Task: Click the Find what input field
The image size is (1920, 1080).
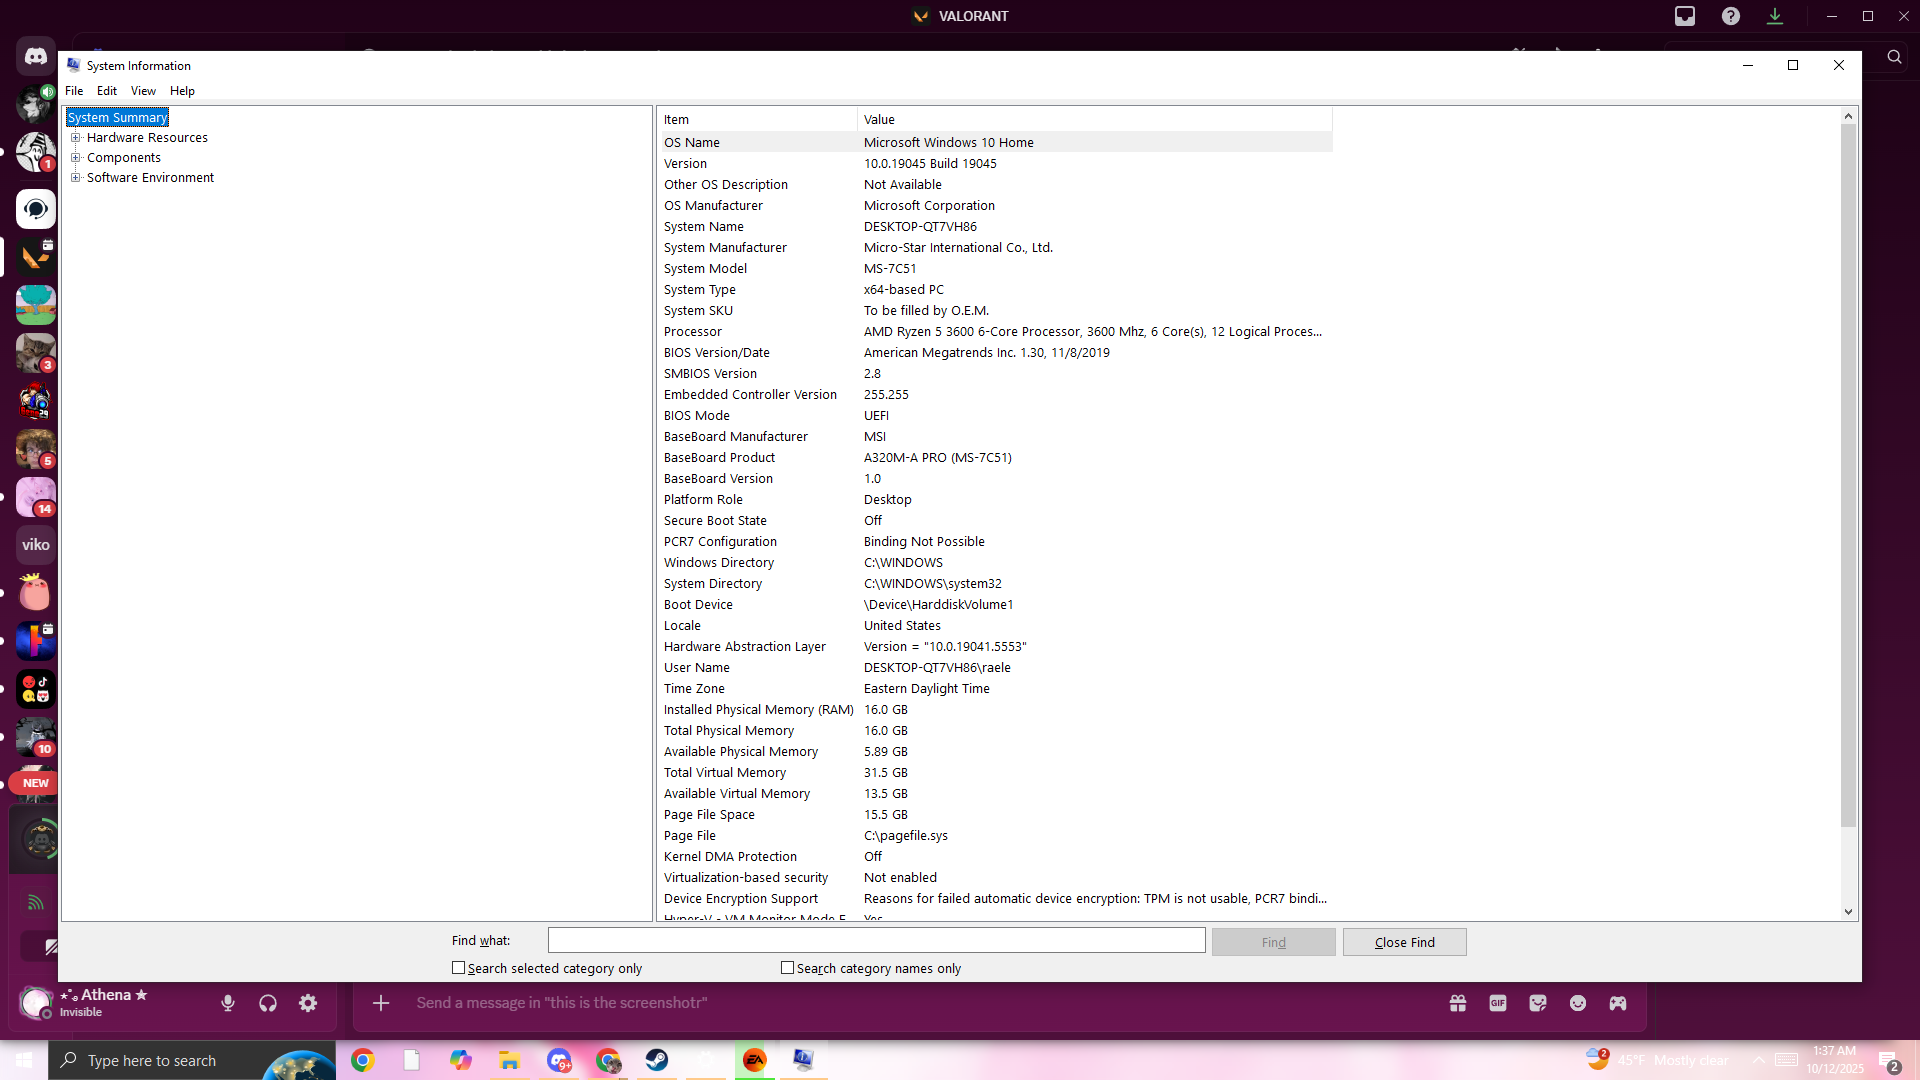Action: (x=876, y=941)
